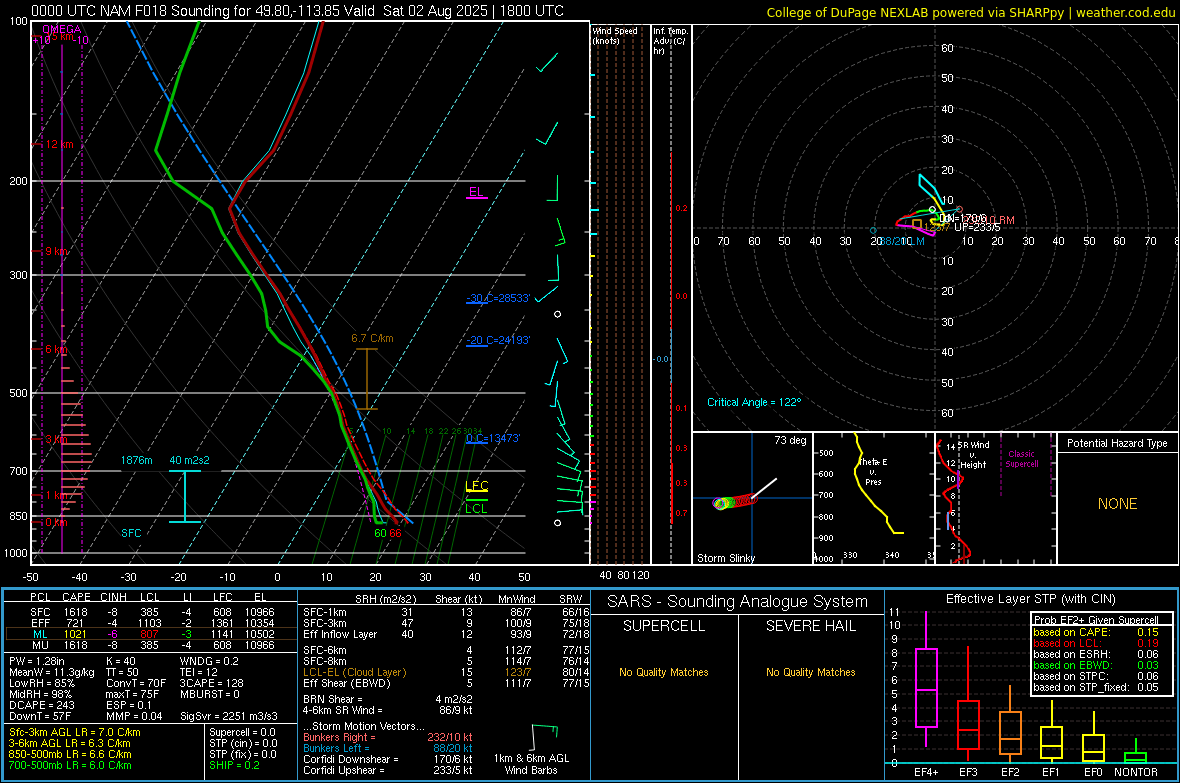The image size is (1180, 783).
Task: Click the green "SHIP = 0.2" value
Action: coord(235,765)
